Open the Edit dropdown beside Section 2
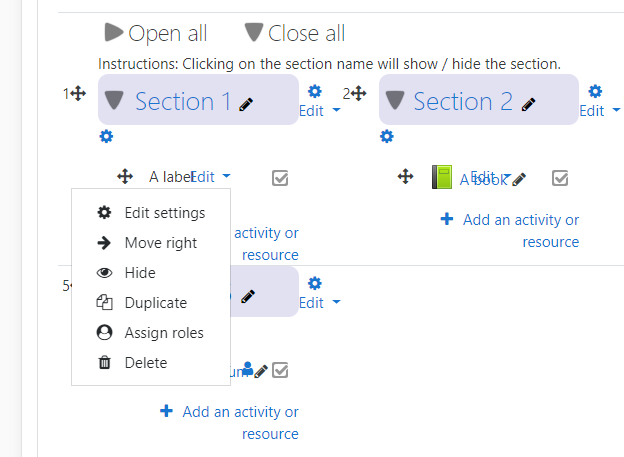This screenshot has height=457, width=624. pos(600,111)
